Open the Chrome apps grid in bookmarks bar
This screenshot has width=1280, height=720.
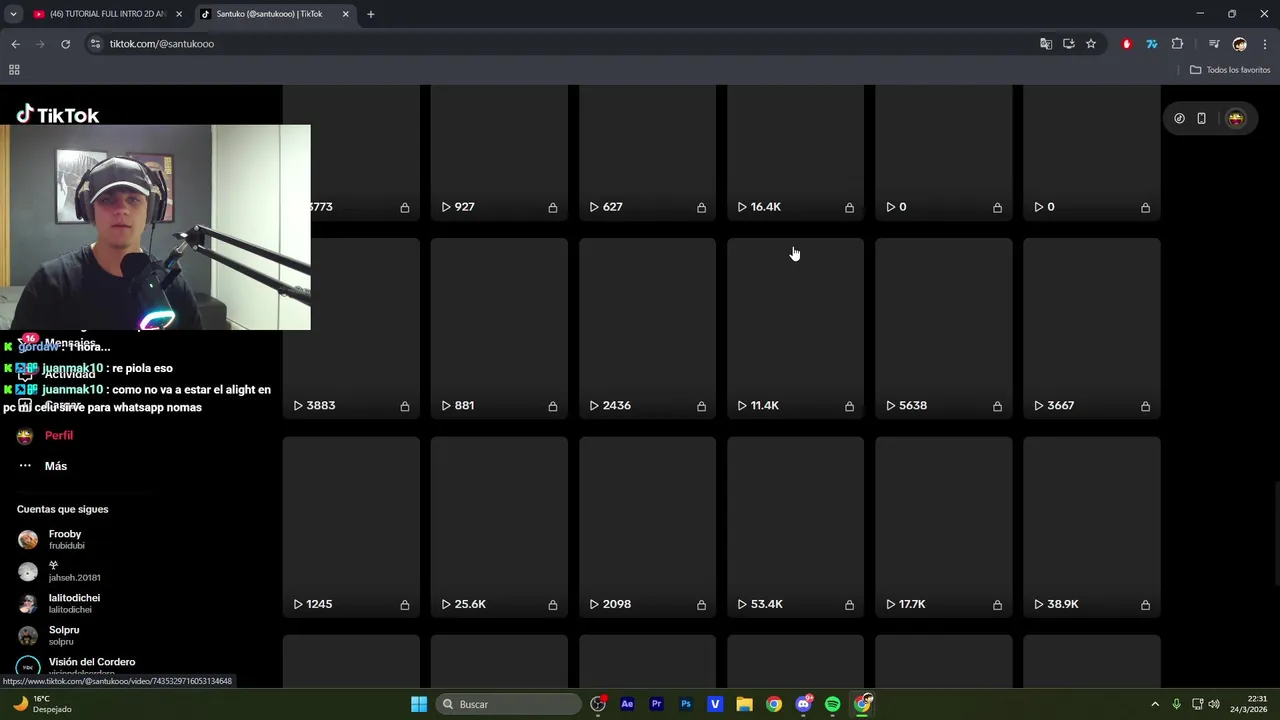click(x=14, y=70)
